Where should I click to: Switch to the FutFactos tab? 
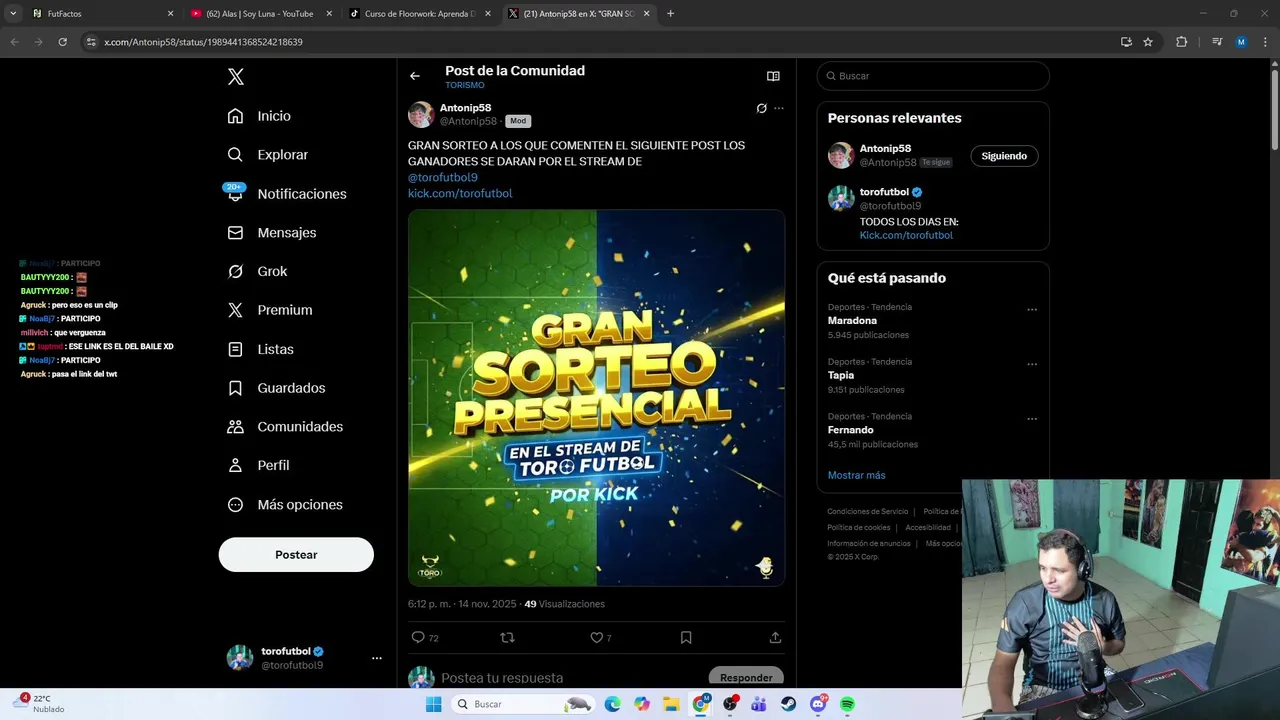(100, 14)
